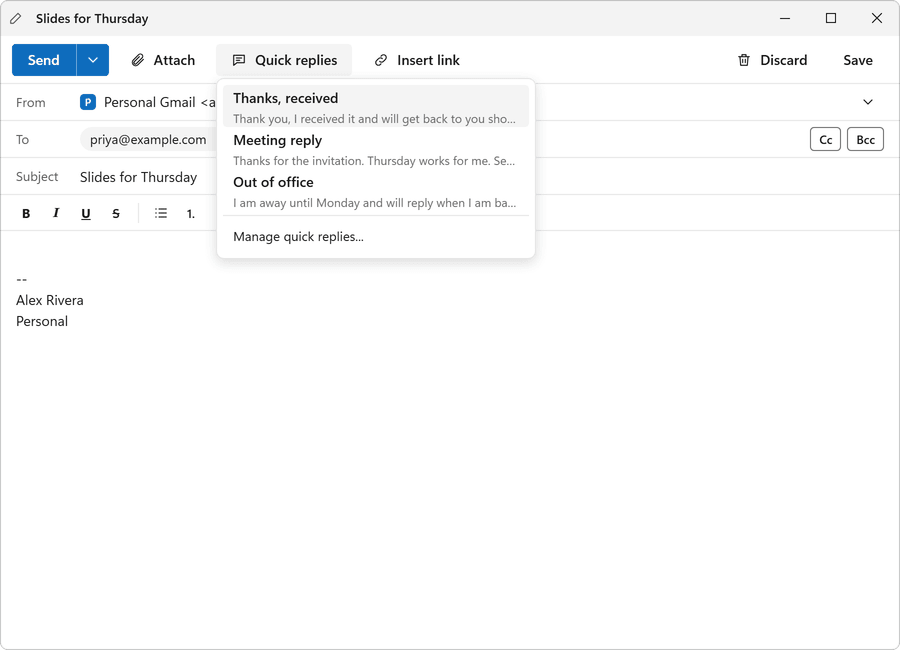Open Manage quick replies…
The height and width of the screenshot is (650, 900).
point(376,237)
